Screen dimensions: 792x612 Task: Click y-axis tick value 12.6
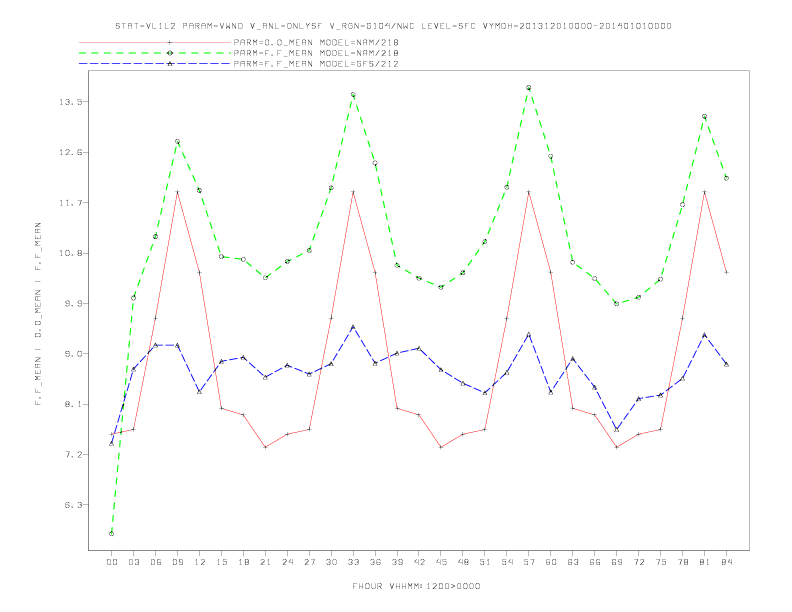pyautogui.click(x=71, y=152)
